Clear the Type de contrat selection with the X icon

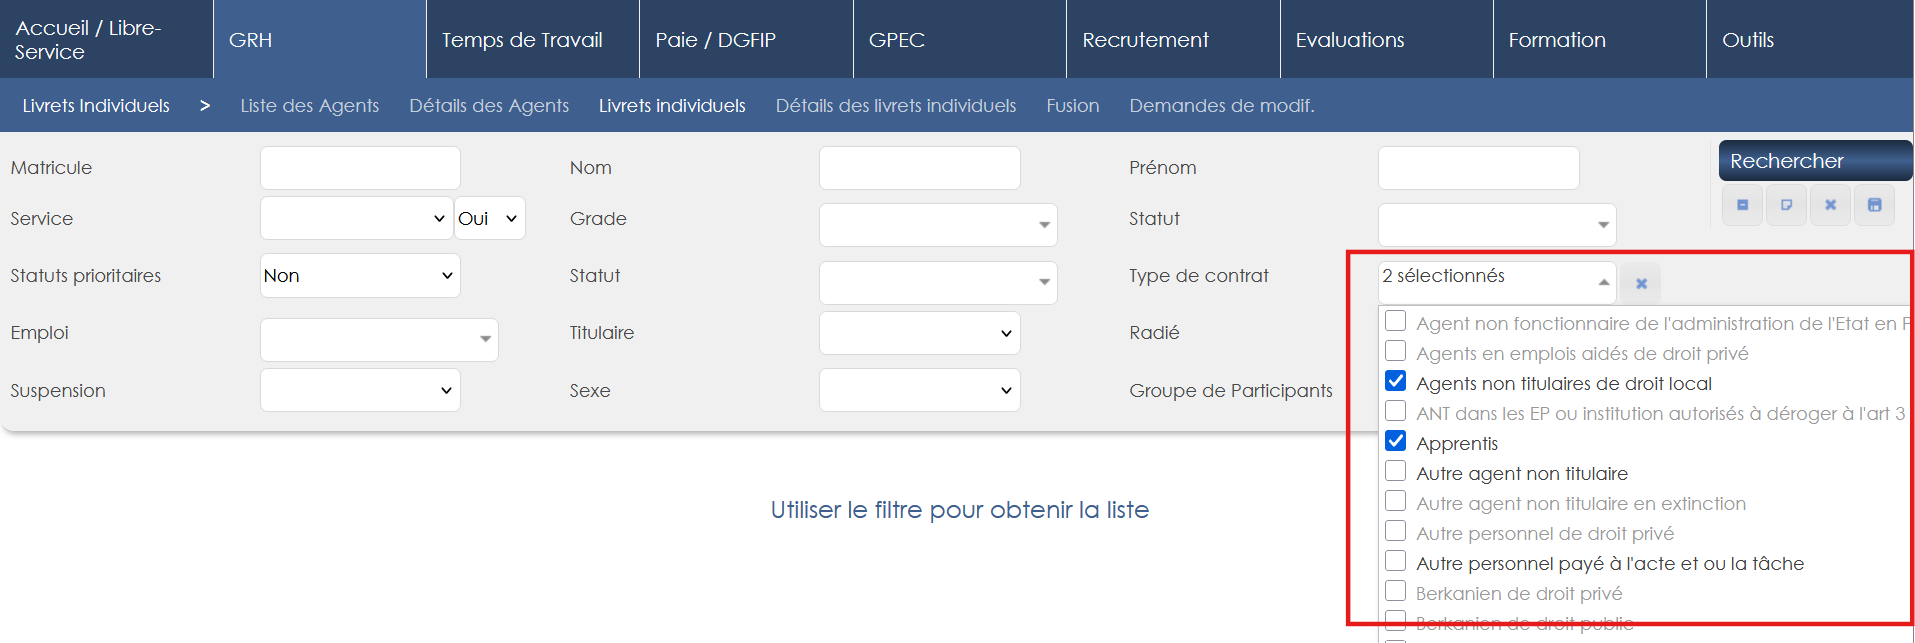(x=1641, y=284)
